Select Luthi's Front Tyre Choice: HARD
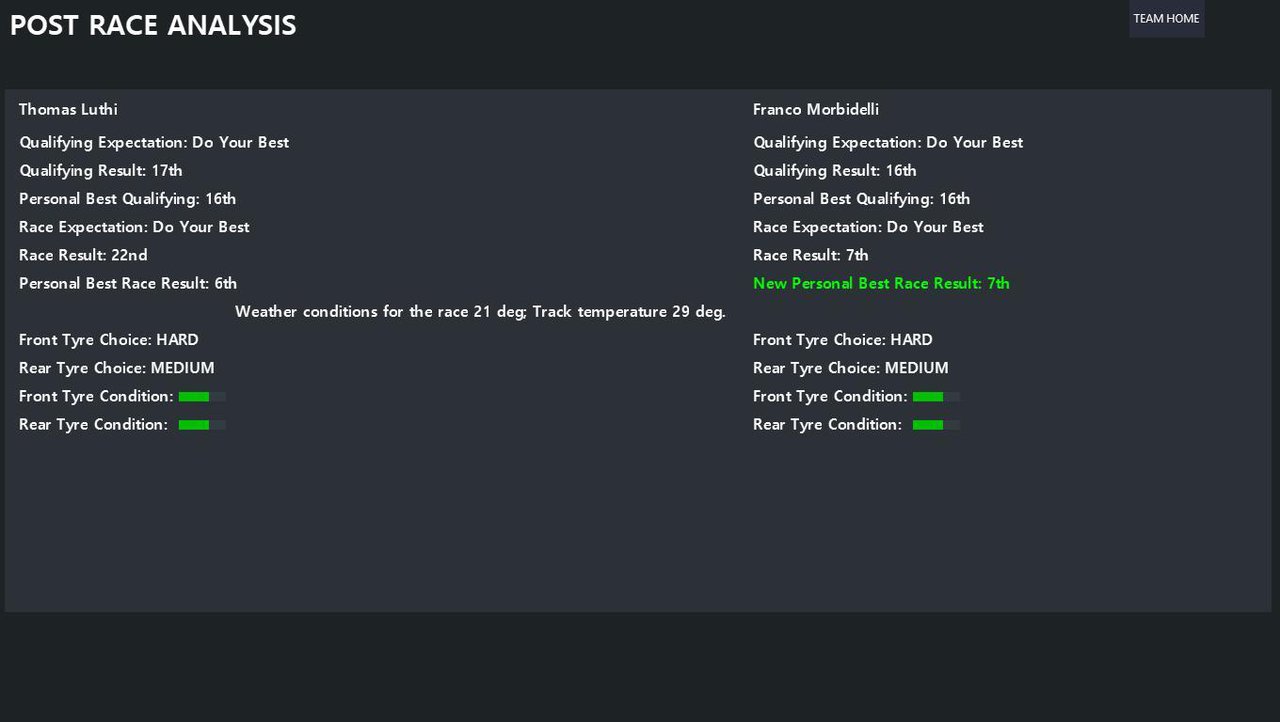1280x722 pixels. click(109, 340)
